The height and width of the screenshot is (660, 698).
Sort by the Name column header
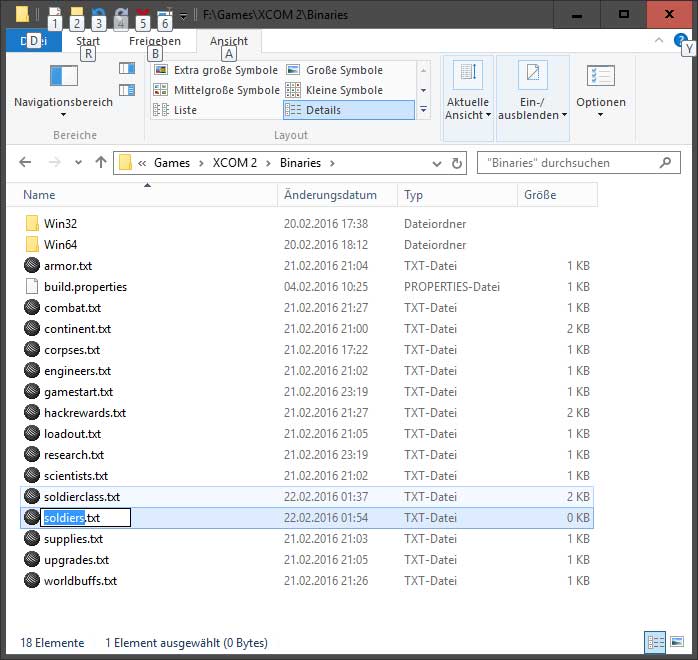point(142,195)
